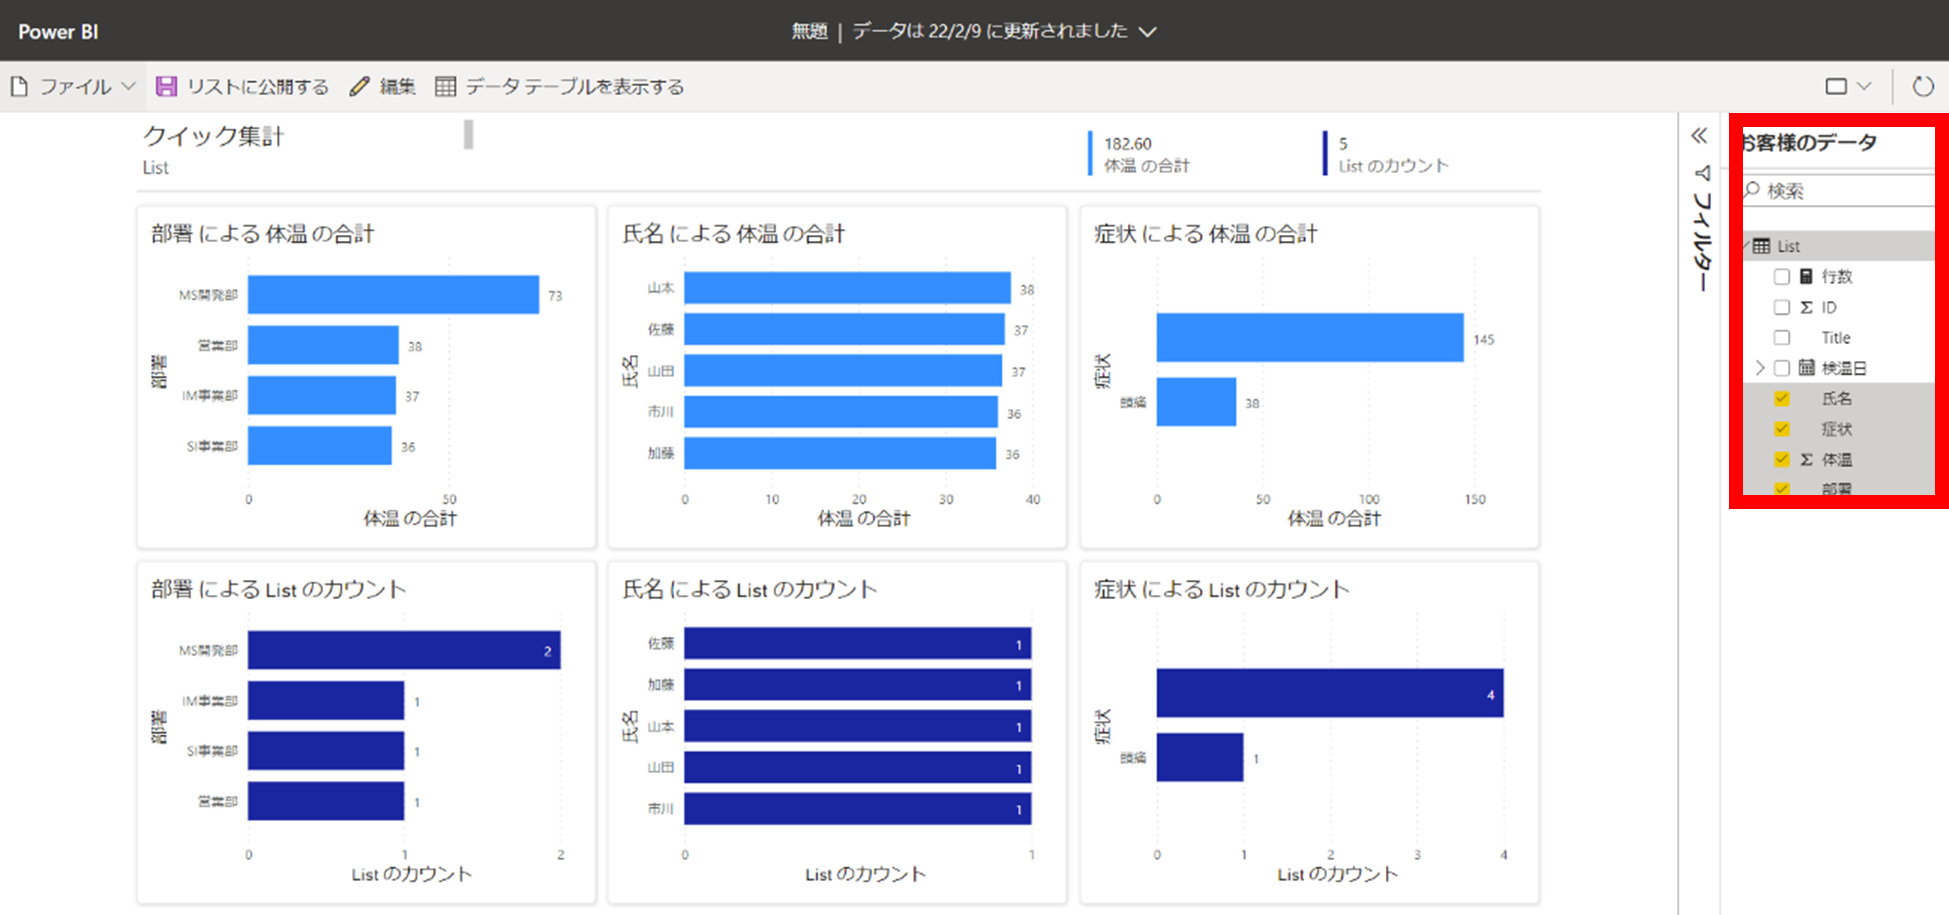Select the MS開発部 bar in 部署による体温の合計
Viewport: 1949px width, 915px height.
(x=390, y=295)
